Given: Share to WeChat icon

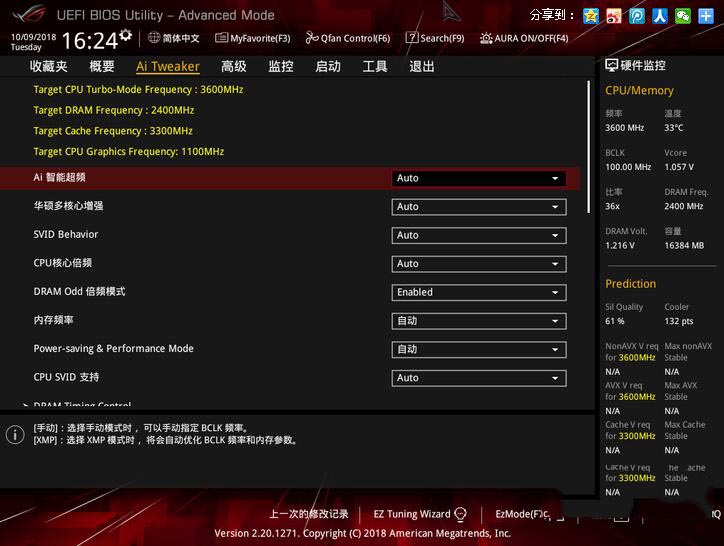Looking at the screenshot, I should [683, 16].
